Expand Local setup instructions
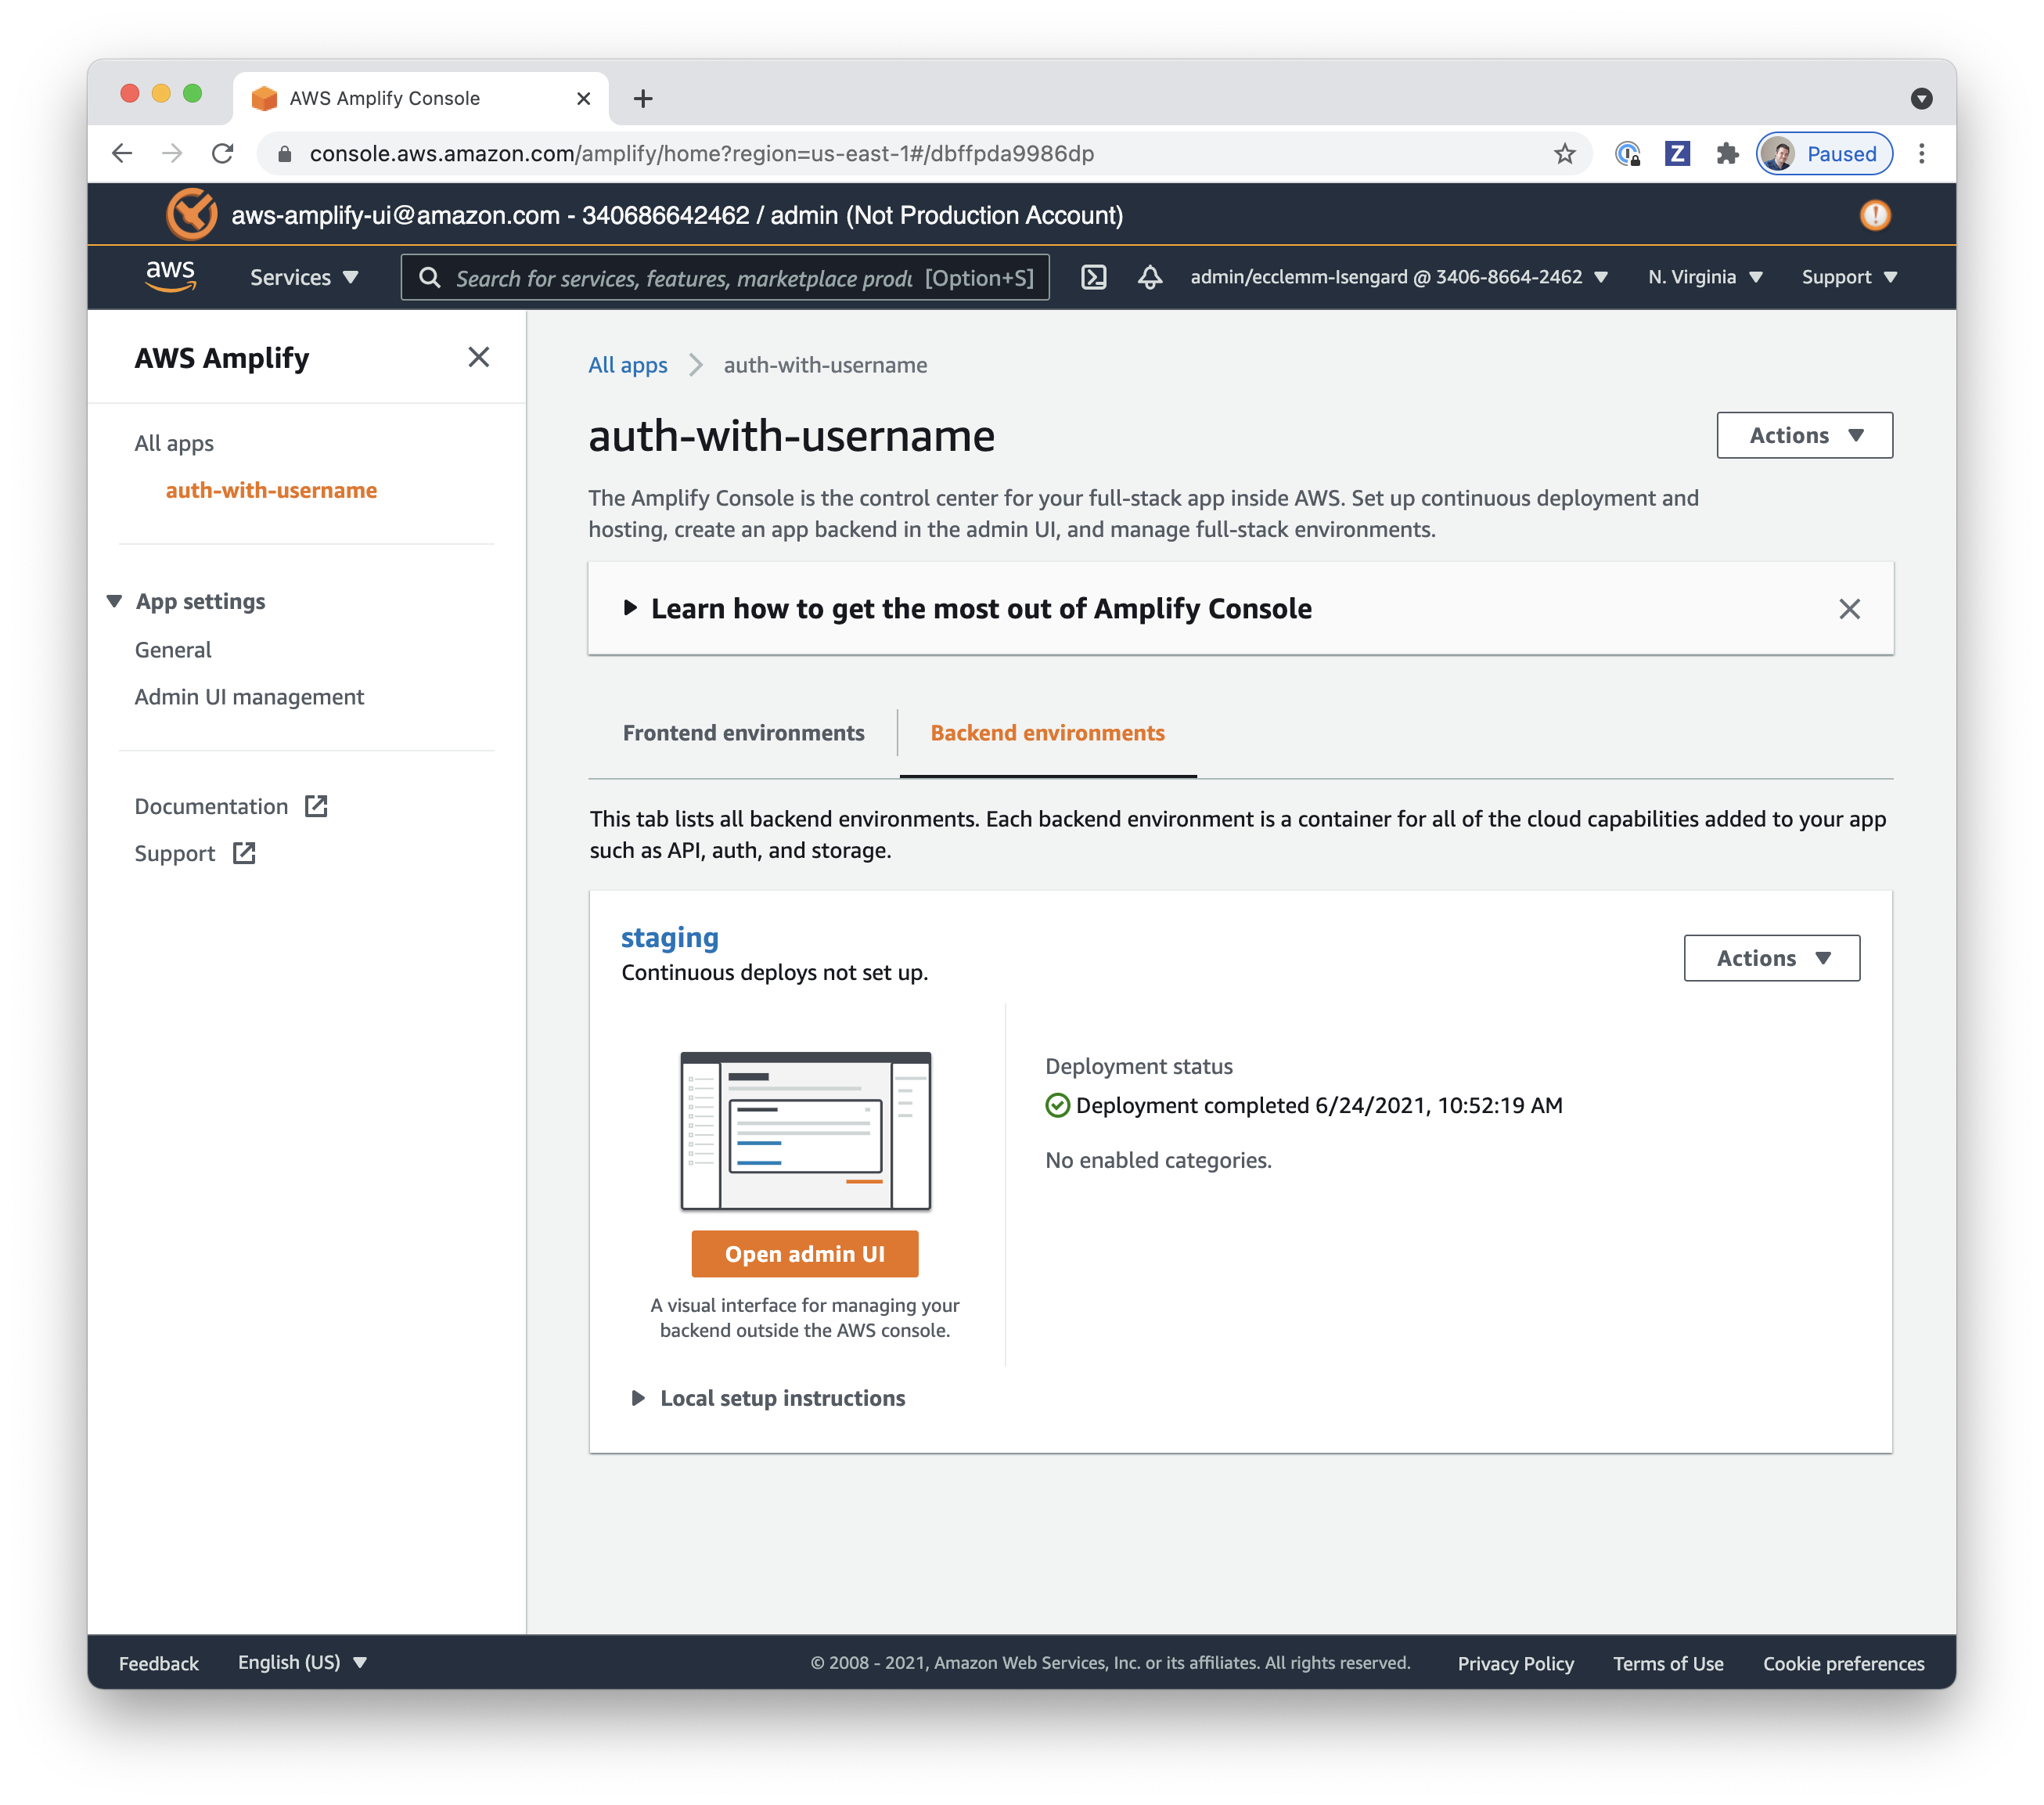Image resolution: width=2044 pixels, height=1805 pixels. pyautogui.click(x=768, y=1397)
